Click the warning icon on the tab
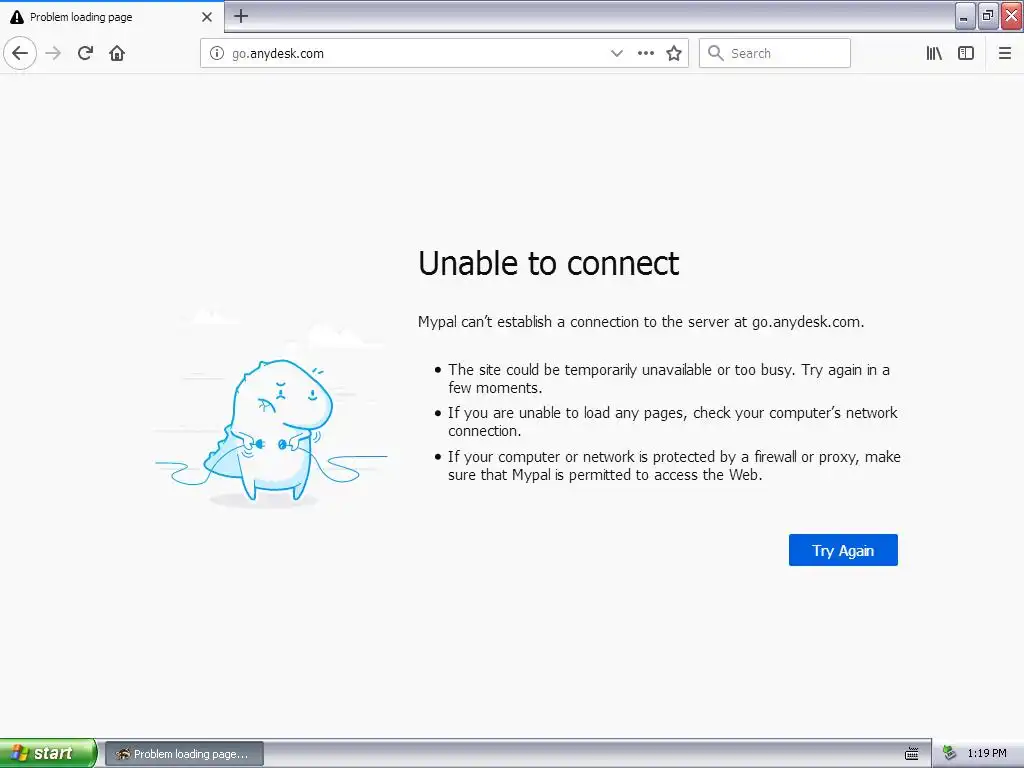 (17, 17)
